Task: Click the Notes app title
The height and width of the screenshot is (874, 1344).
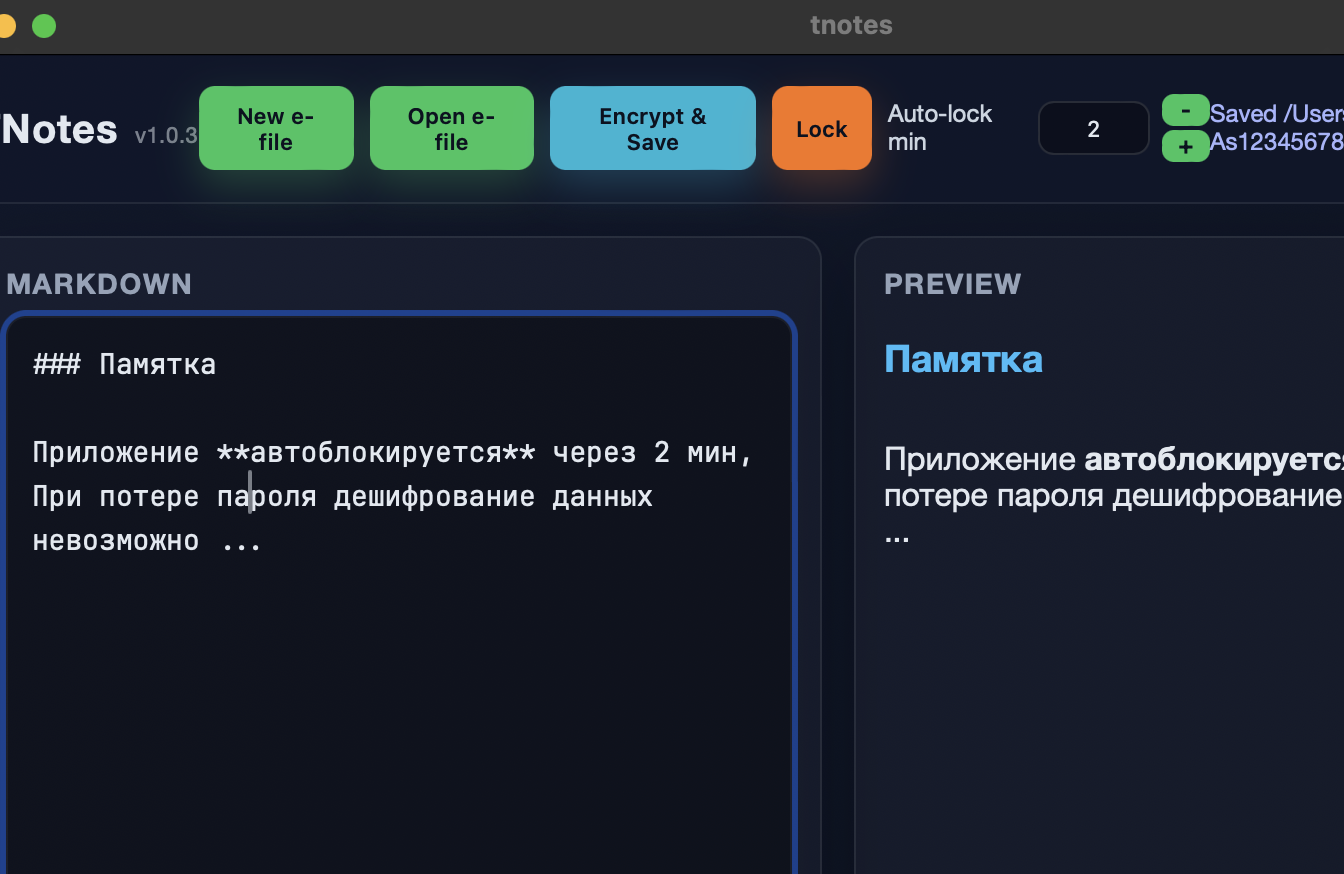Action: 59,129
